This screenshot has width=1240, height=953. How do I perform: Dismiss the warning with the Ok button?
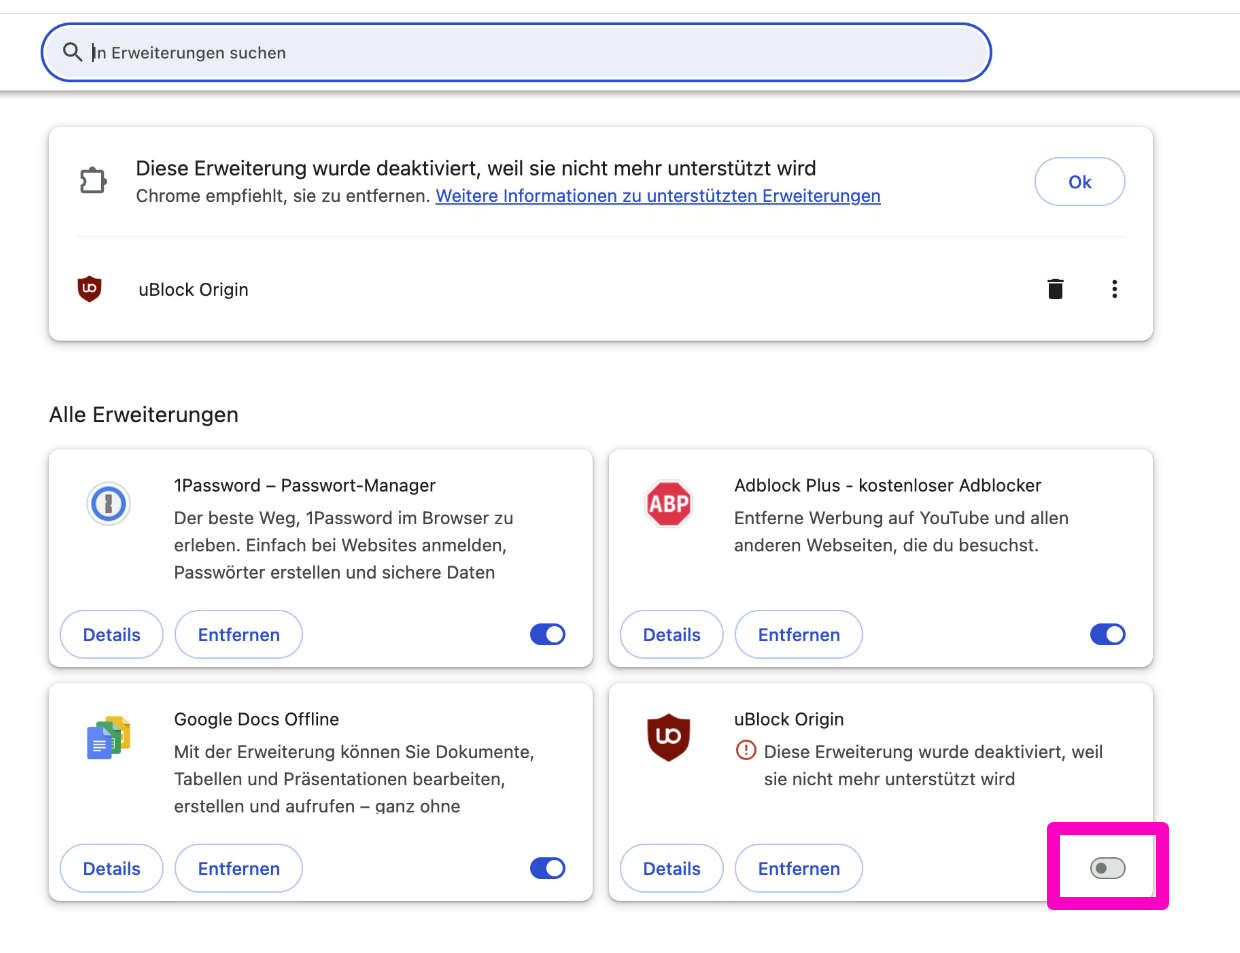click(x=1079, y=182)
